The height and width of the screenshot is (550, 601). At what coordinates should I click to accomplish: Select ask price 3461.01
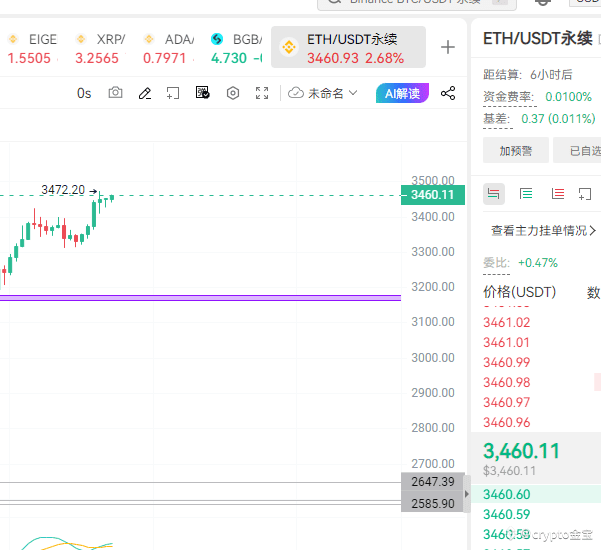pos(506,342)
